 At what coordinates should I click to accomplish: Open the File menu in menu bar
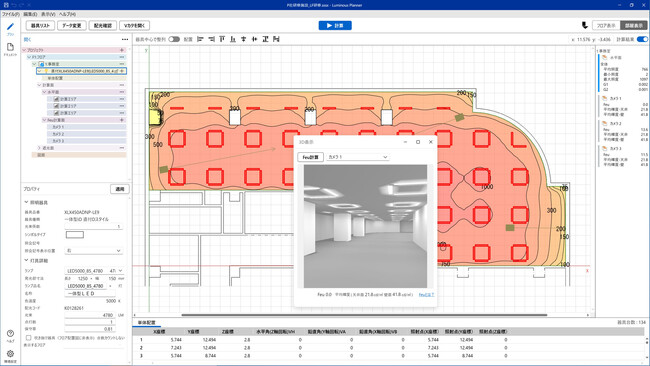pyautogui.click(x=11, y=14)
